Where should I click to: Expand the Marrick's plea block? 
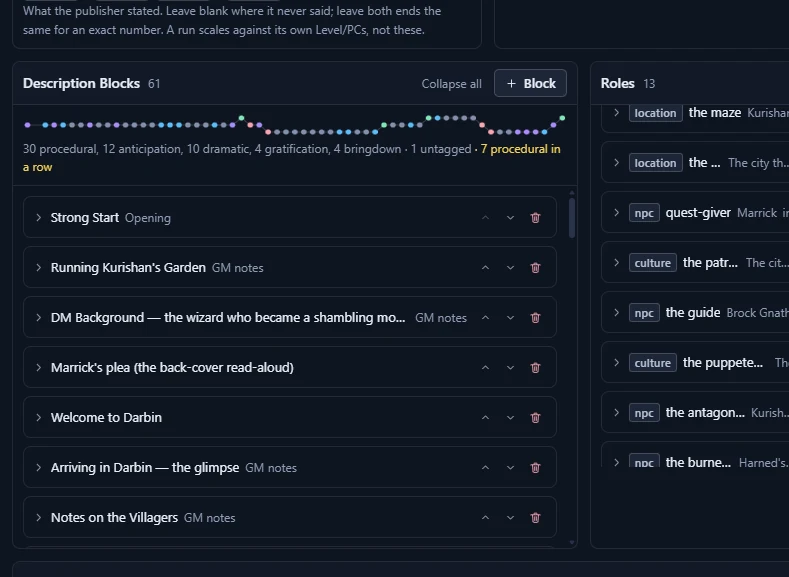click(38, 367)
